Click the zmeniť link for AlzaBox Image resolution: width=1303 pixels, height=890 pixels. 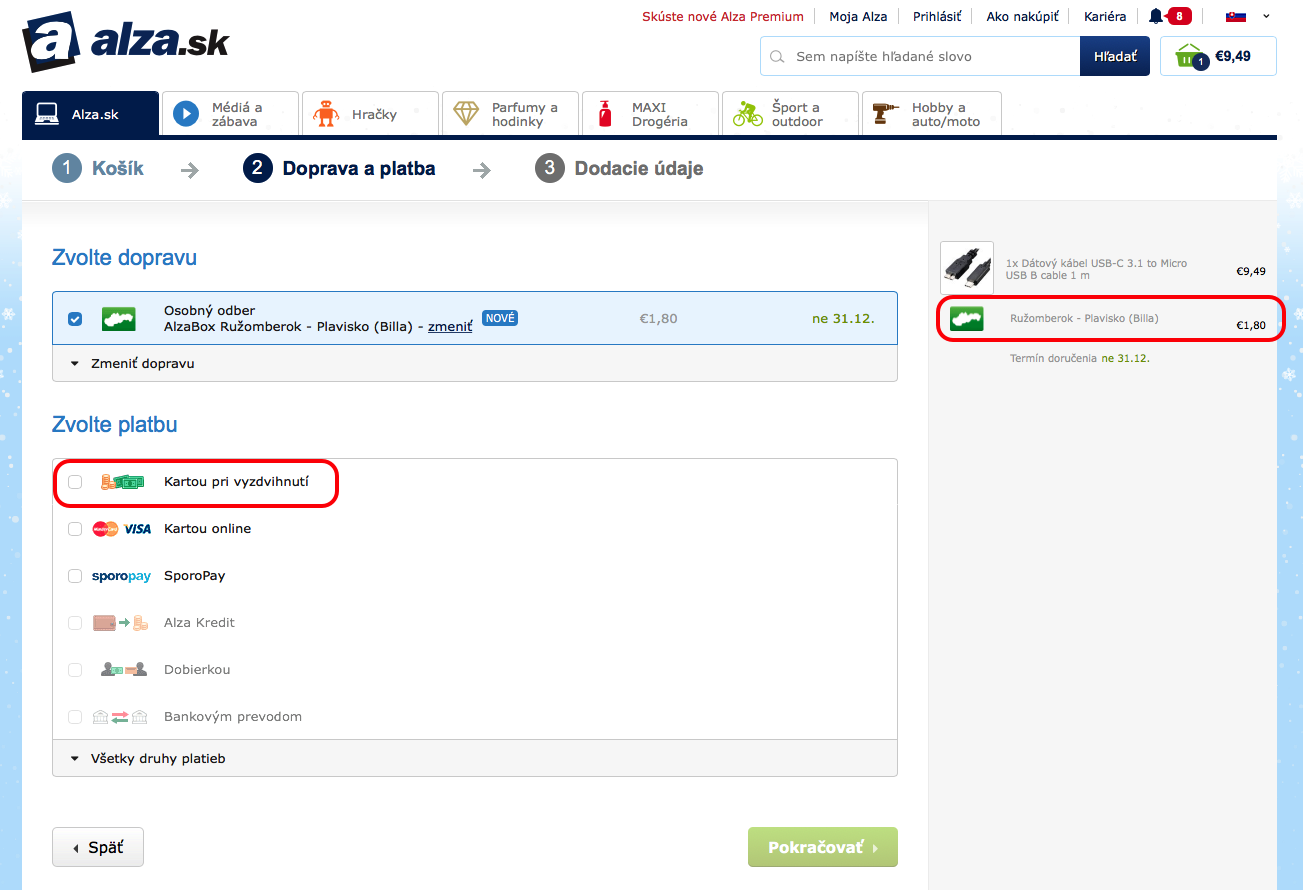pyautogui.click(x=449, y=327)
